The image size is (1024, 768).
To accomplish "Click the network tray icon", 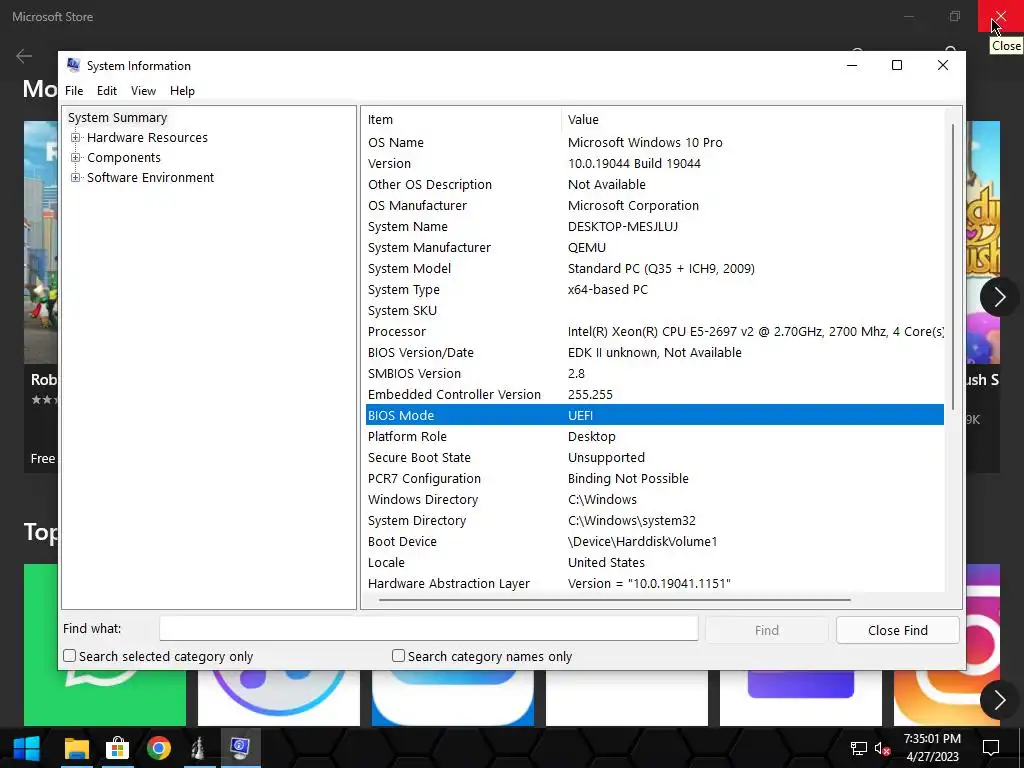I will (858, 749).
